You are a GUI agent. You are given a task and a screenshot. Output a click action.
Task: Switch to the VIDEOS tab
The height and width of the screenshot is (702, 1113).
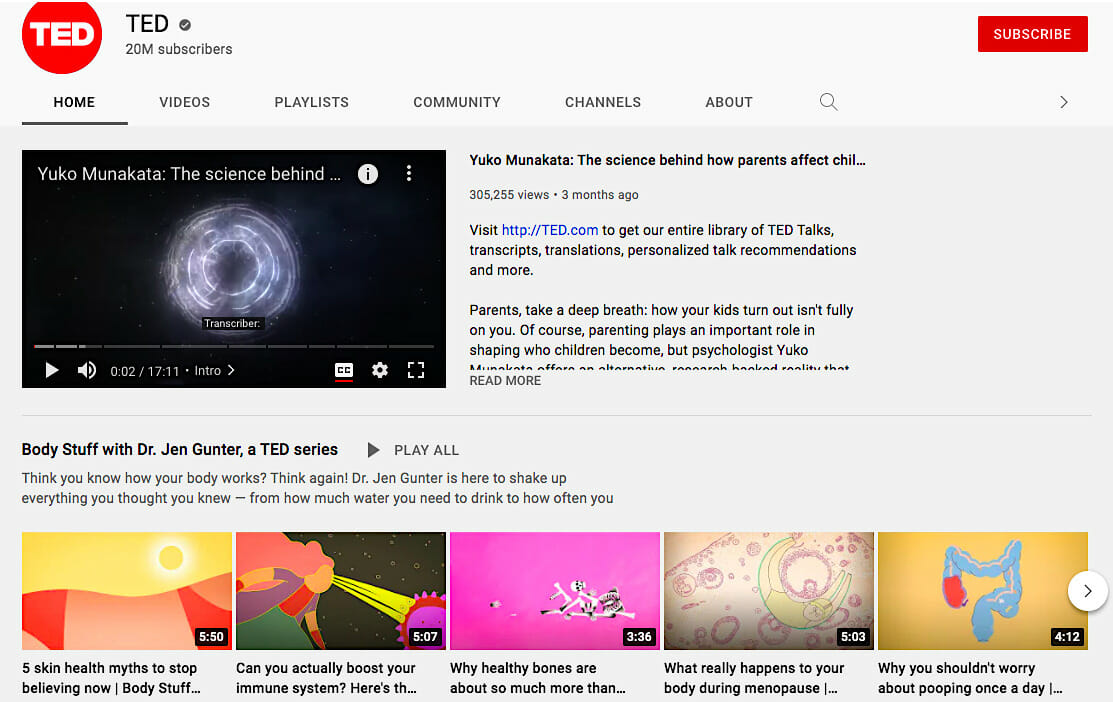[x=184, y=102]
